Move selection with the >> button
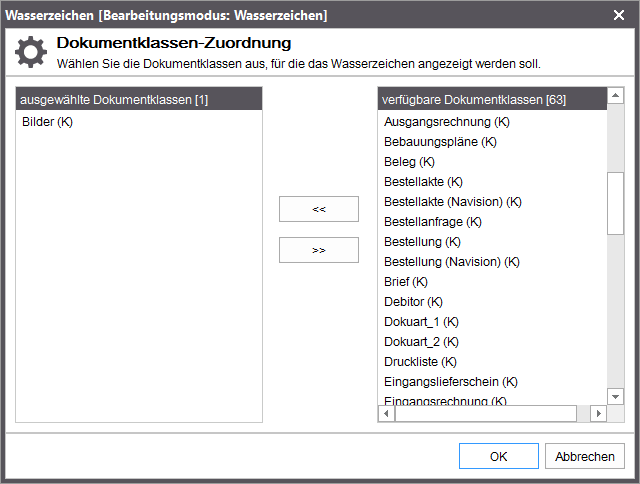The width and height of the screenshot is (640, 484). 319,250
